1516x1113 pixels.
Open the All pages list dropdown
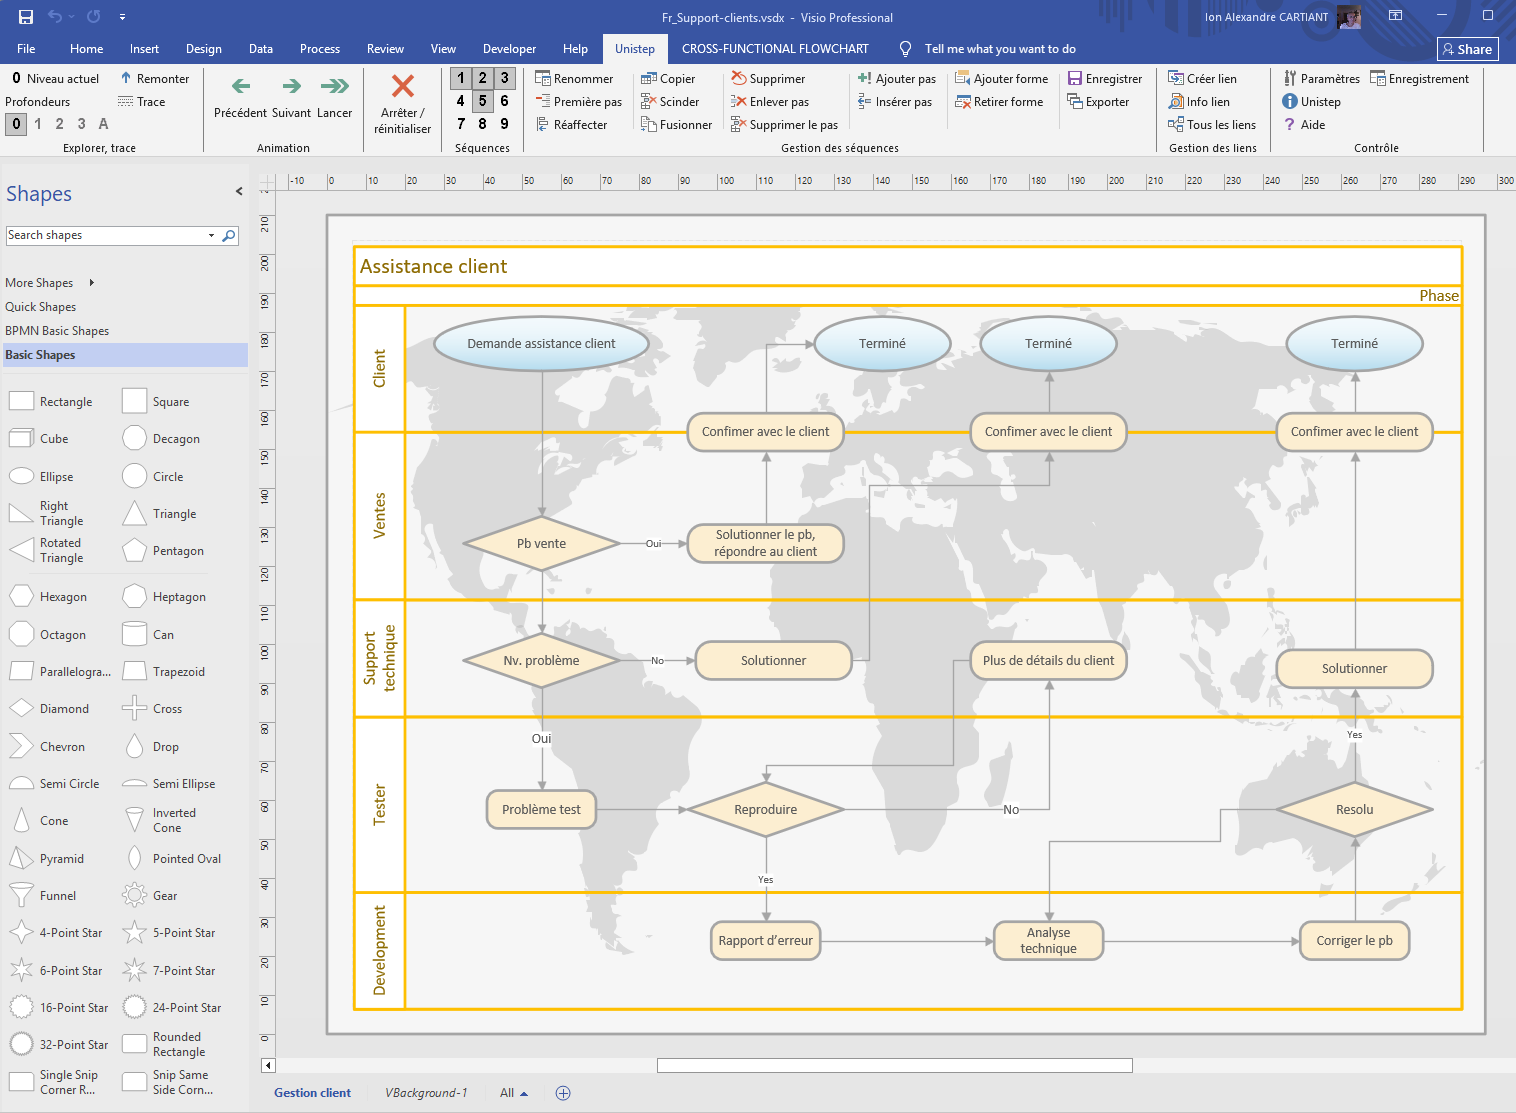pos(514,1093)
